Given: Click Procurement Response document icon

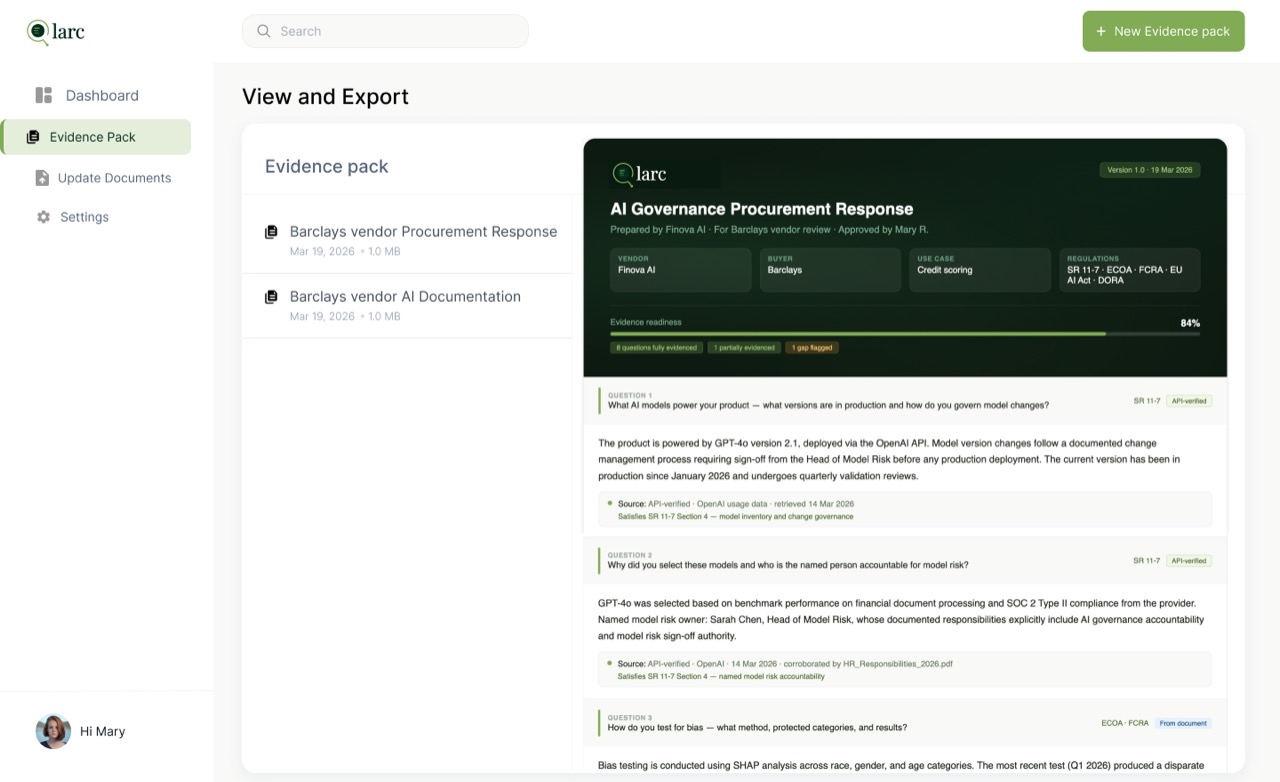Looking at the screenshot, I should pyautogui.click(x=271, y=232).
